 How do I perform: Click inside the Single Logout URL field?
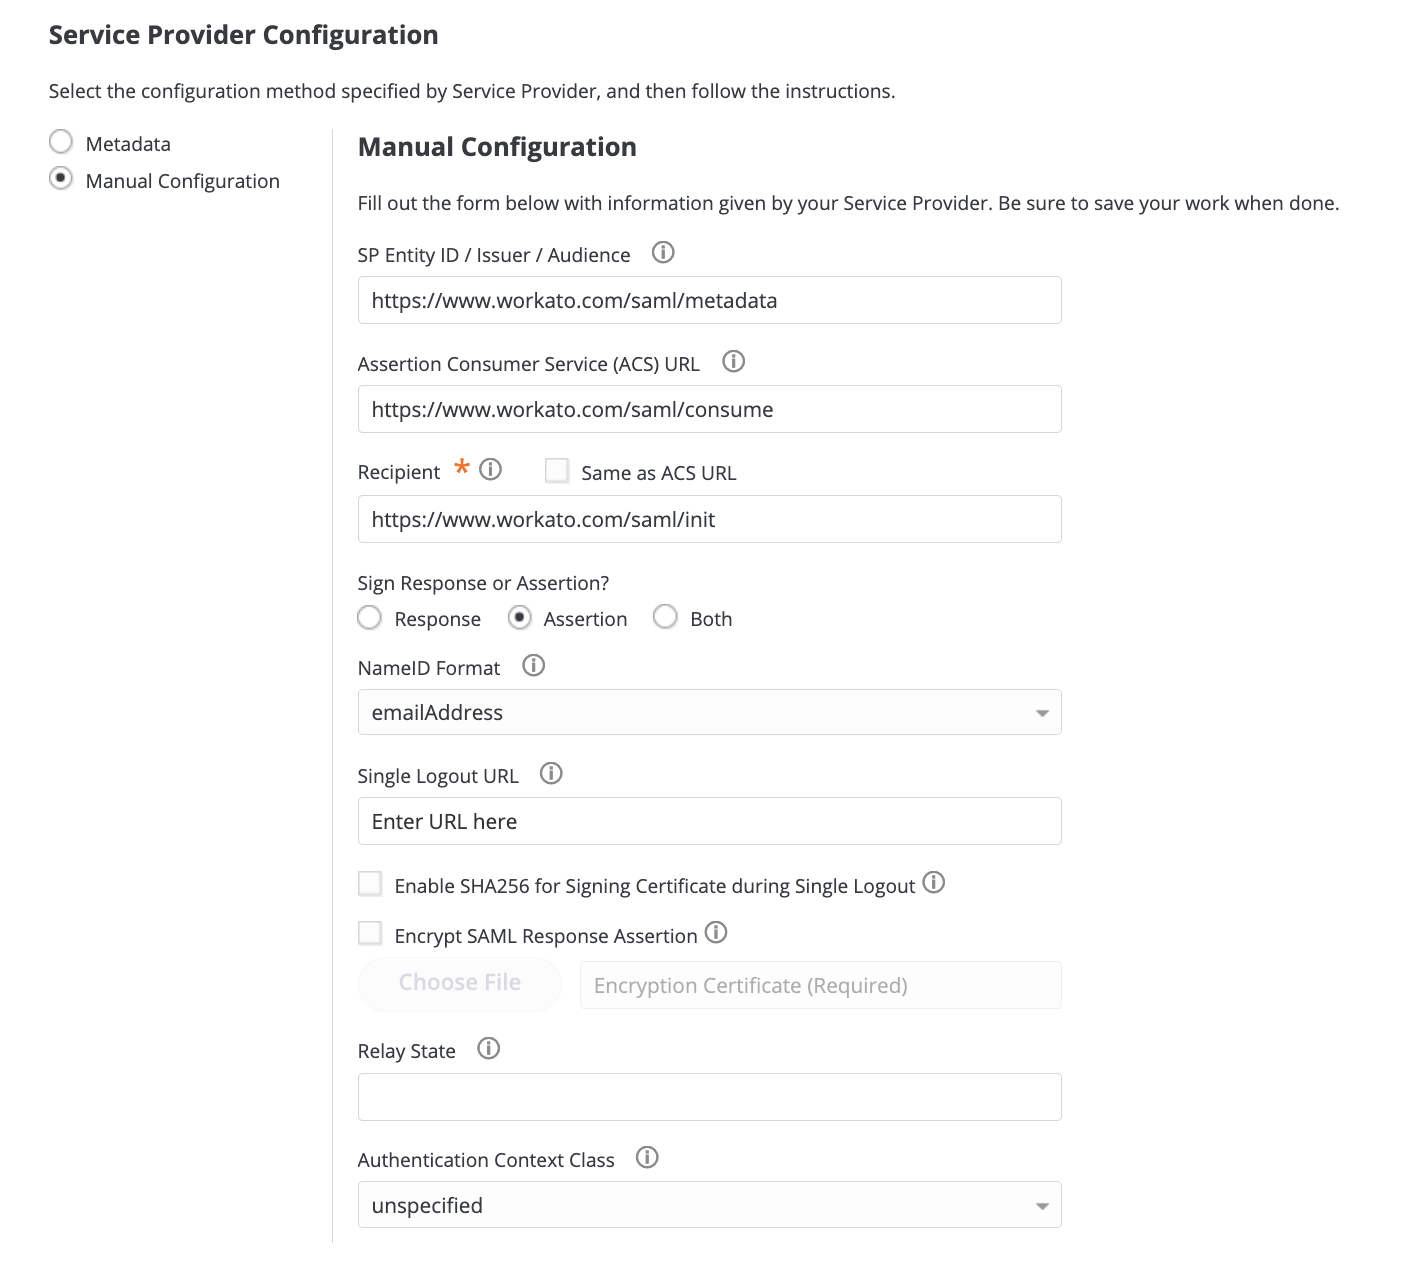pyautogui.click(x=709, y=820)
